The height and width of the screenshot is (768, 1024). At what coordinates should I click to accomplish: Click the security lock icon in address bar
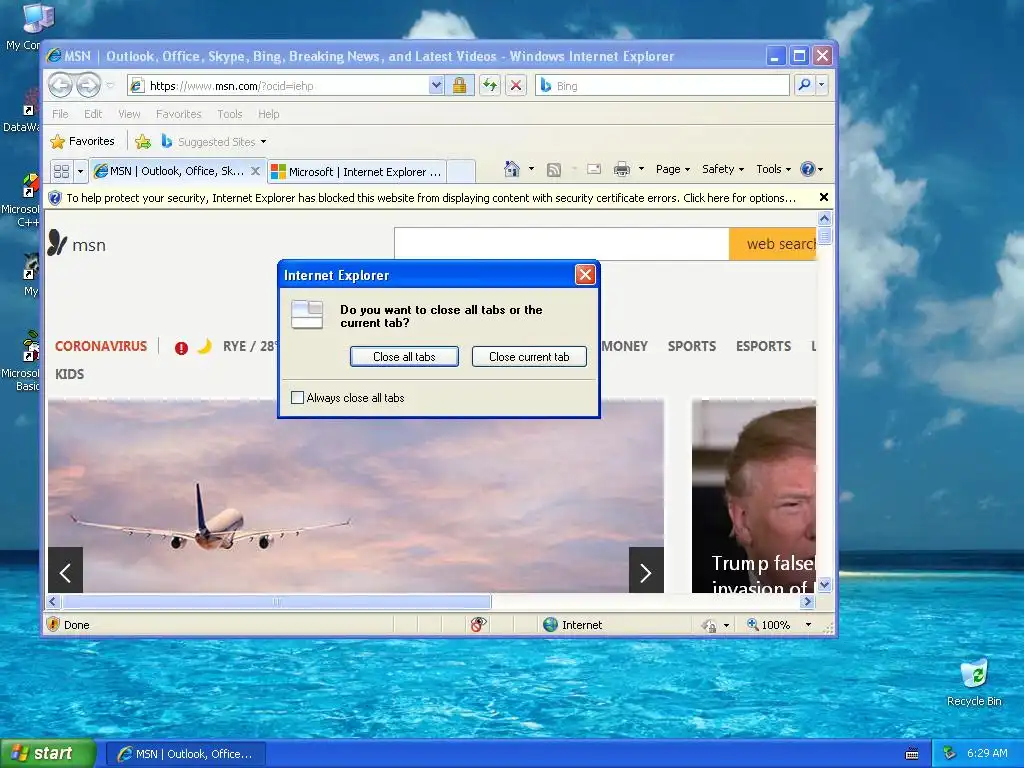[459, 86]
